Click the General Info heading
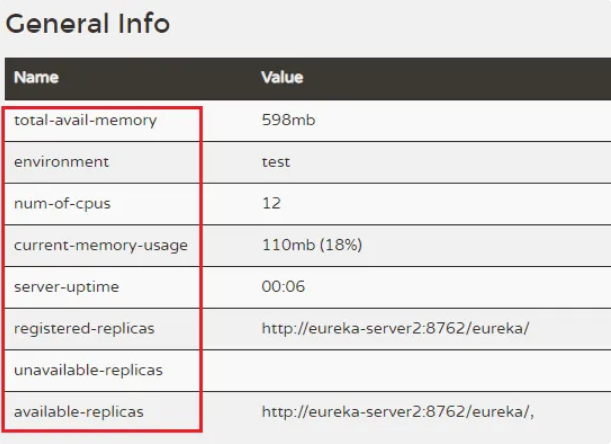Viewport: 611px width, 444px height. (x=88, y=24)
